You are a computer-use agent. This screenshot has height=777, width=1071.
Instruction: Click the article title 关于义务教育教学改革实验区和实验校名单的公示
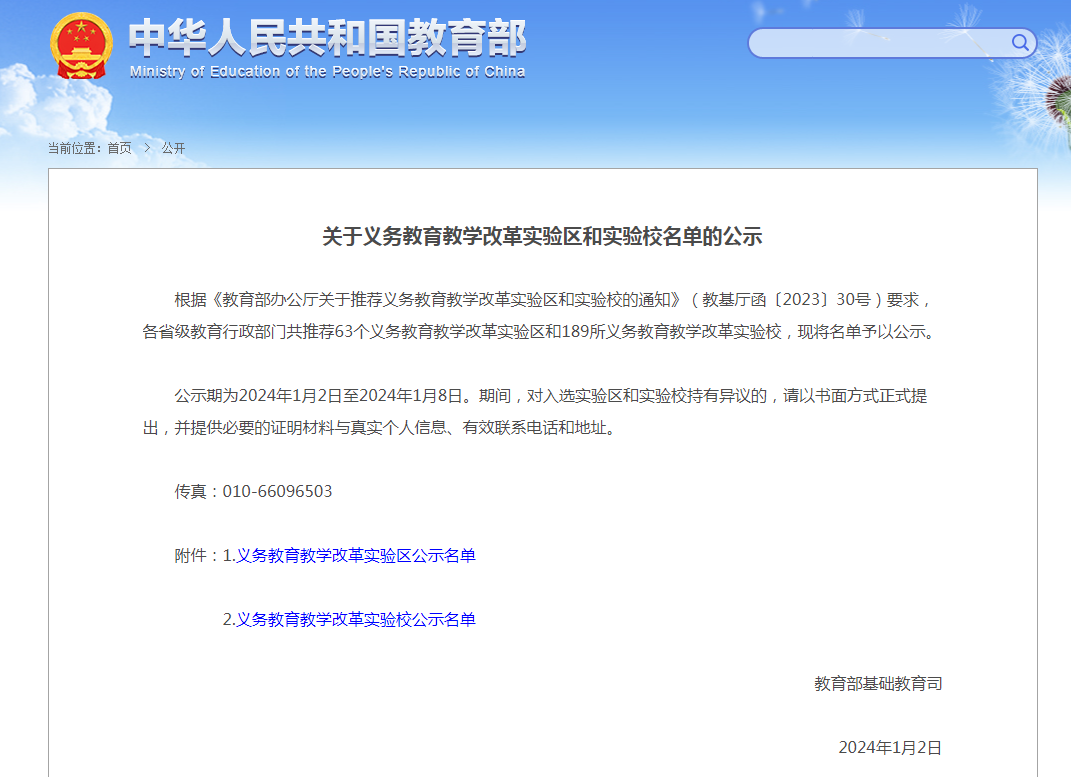(x=542, y=237)
